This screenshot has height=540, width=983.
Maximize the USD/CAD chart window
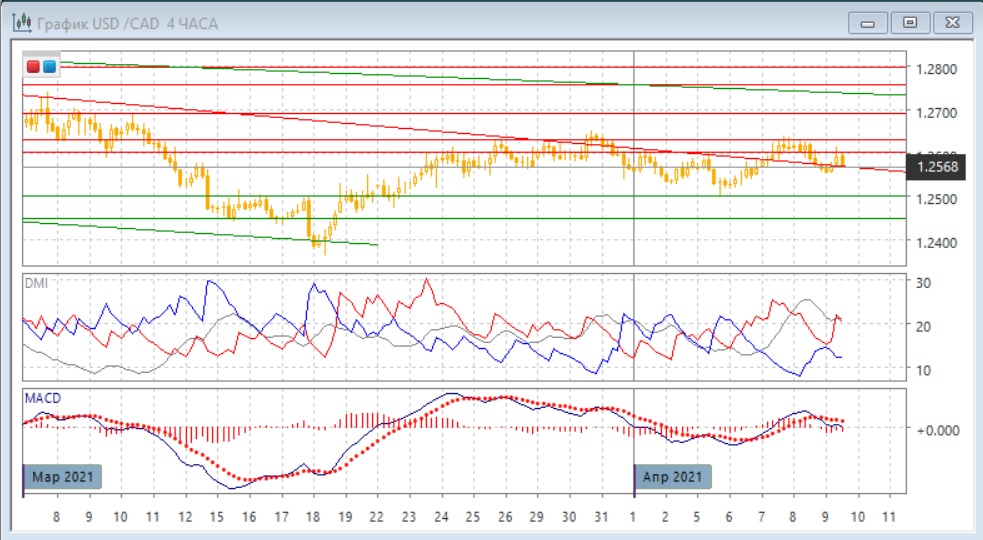click(909, 22)
